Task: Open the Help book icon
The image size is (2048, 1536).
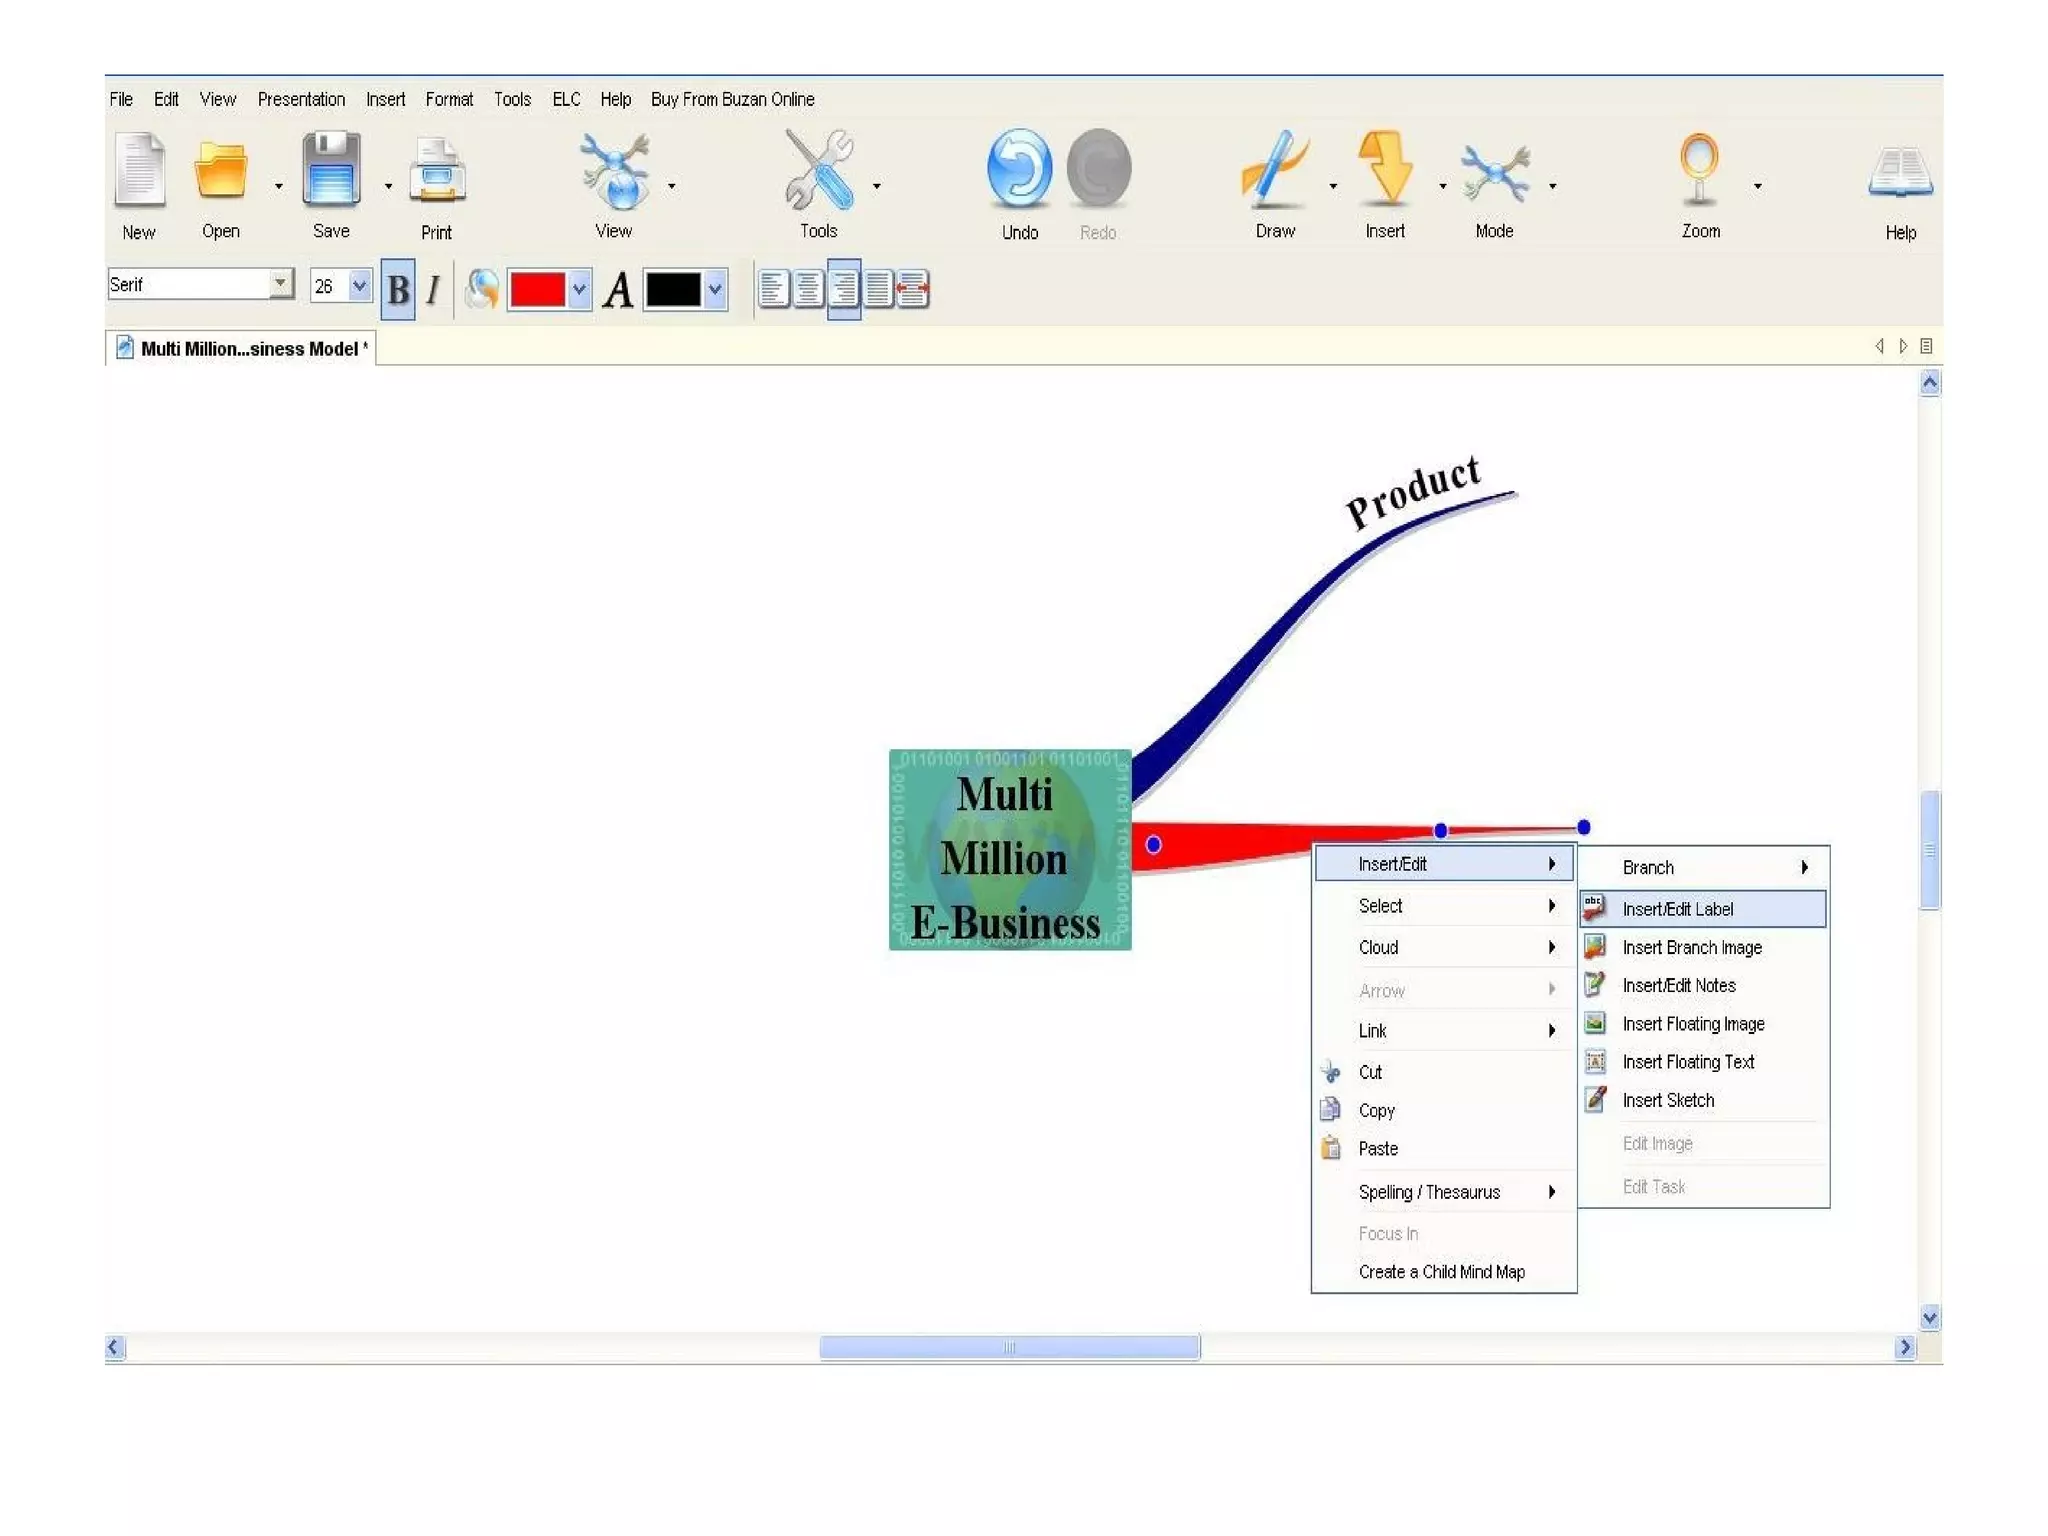Action: (1900, 172)
